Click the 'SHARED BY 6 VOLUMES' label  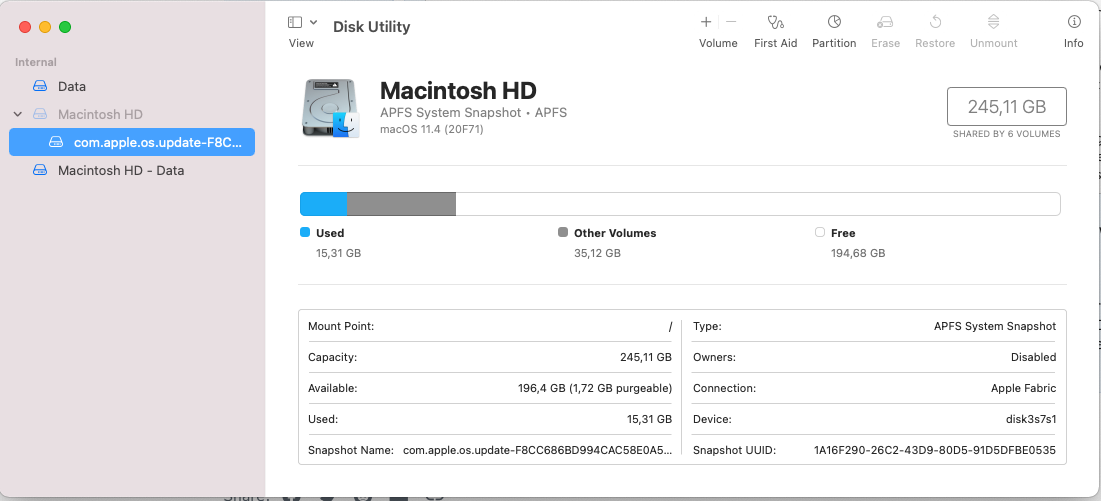point(1007,133)
